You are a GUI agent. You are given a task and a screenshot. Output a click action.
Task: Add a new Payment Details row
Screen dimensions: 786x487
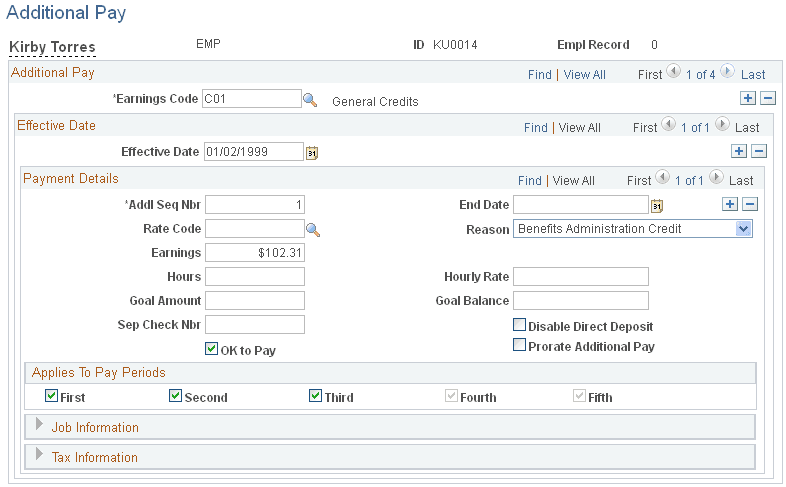(x=730, y=204)
